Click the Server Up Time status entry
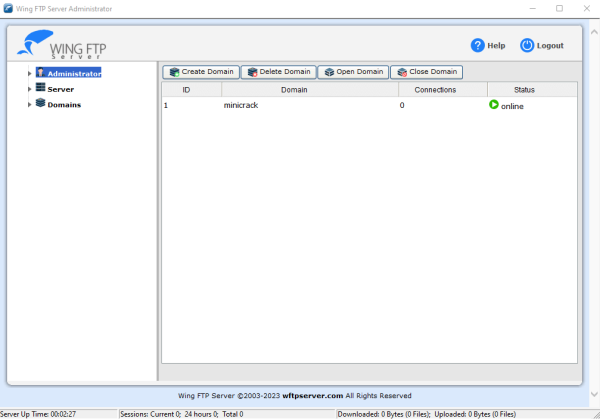 [59, 414]
